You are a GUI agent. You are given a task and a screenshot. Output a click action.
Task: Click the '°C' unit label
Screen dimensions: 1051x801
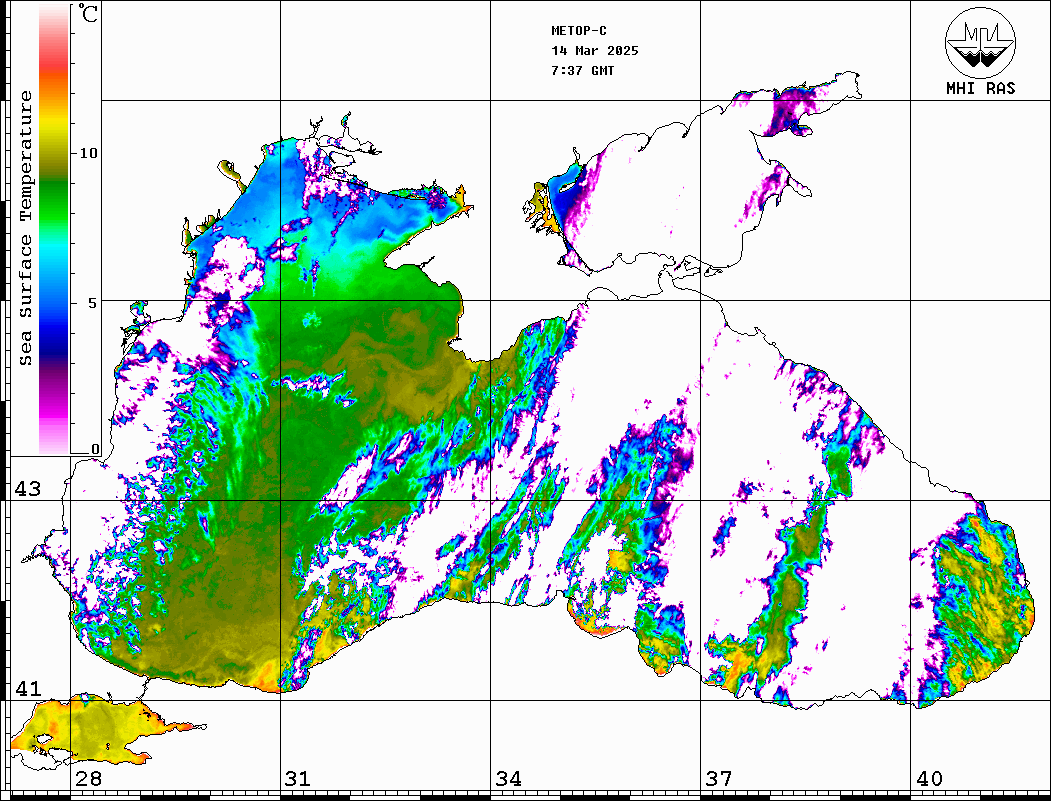88,13
